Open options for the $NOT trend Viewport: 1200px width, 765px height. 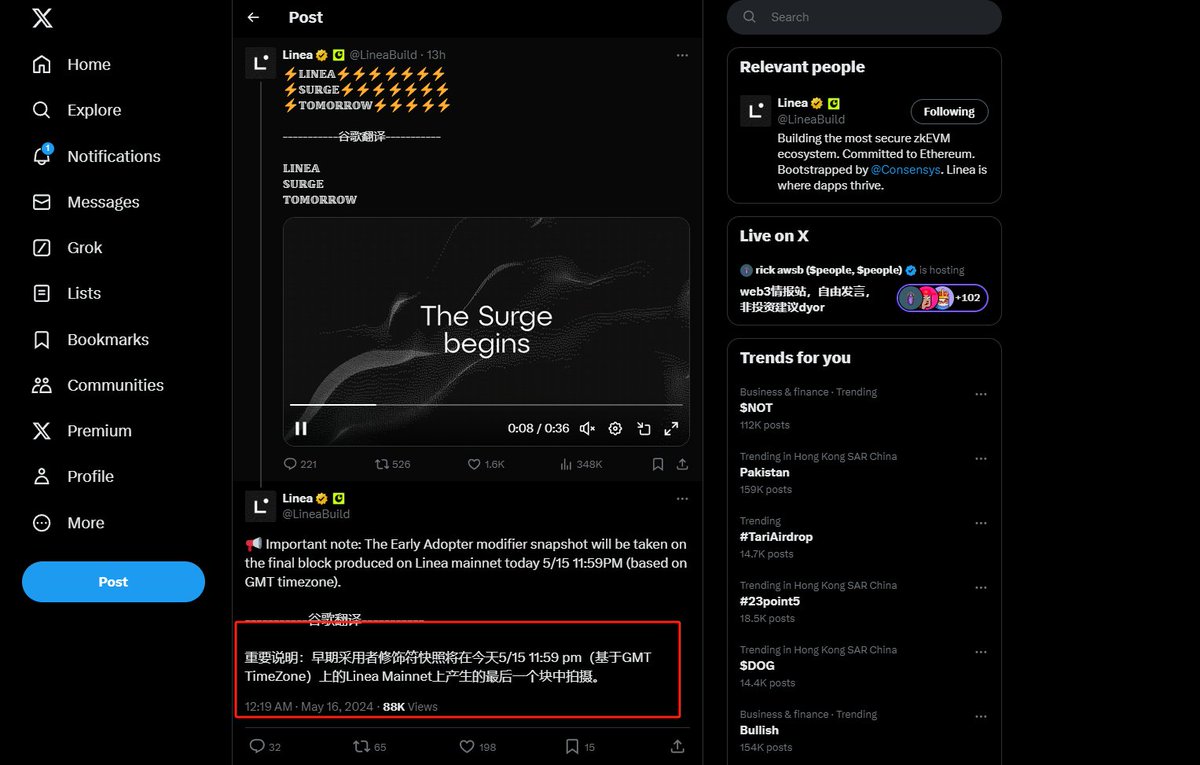[981, 394]
